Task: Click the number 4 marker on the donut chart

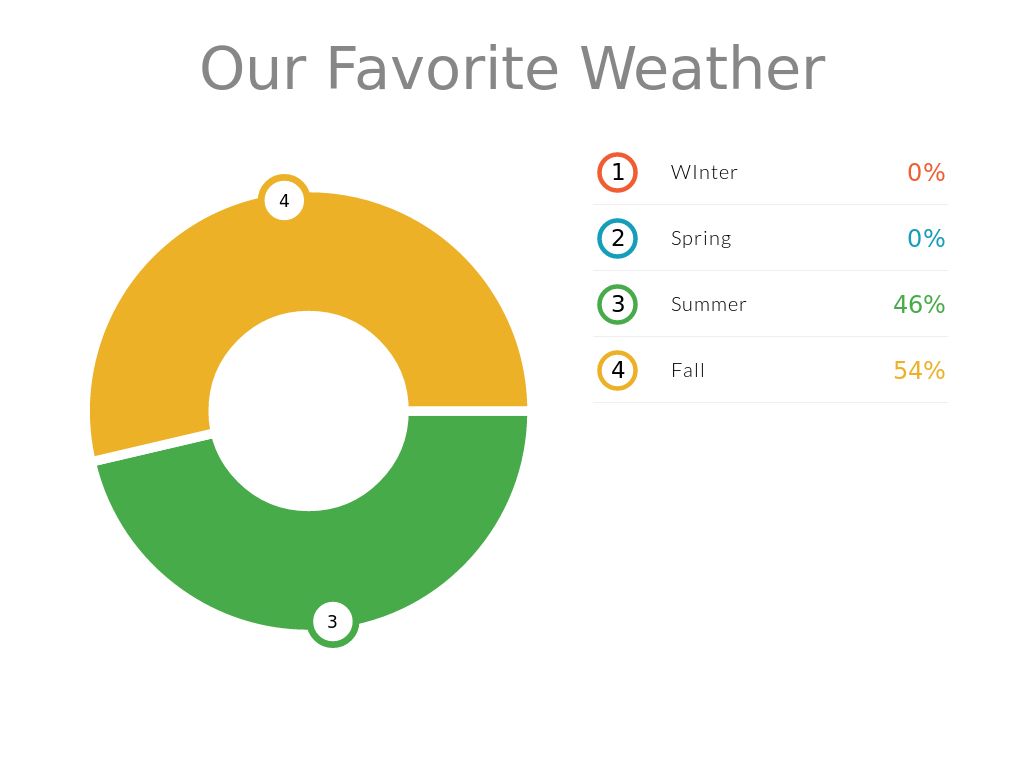Action: [284, 200]
